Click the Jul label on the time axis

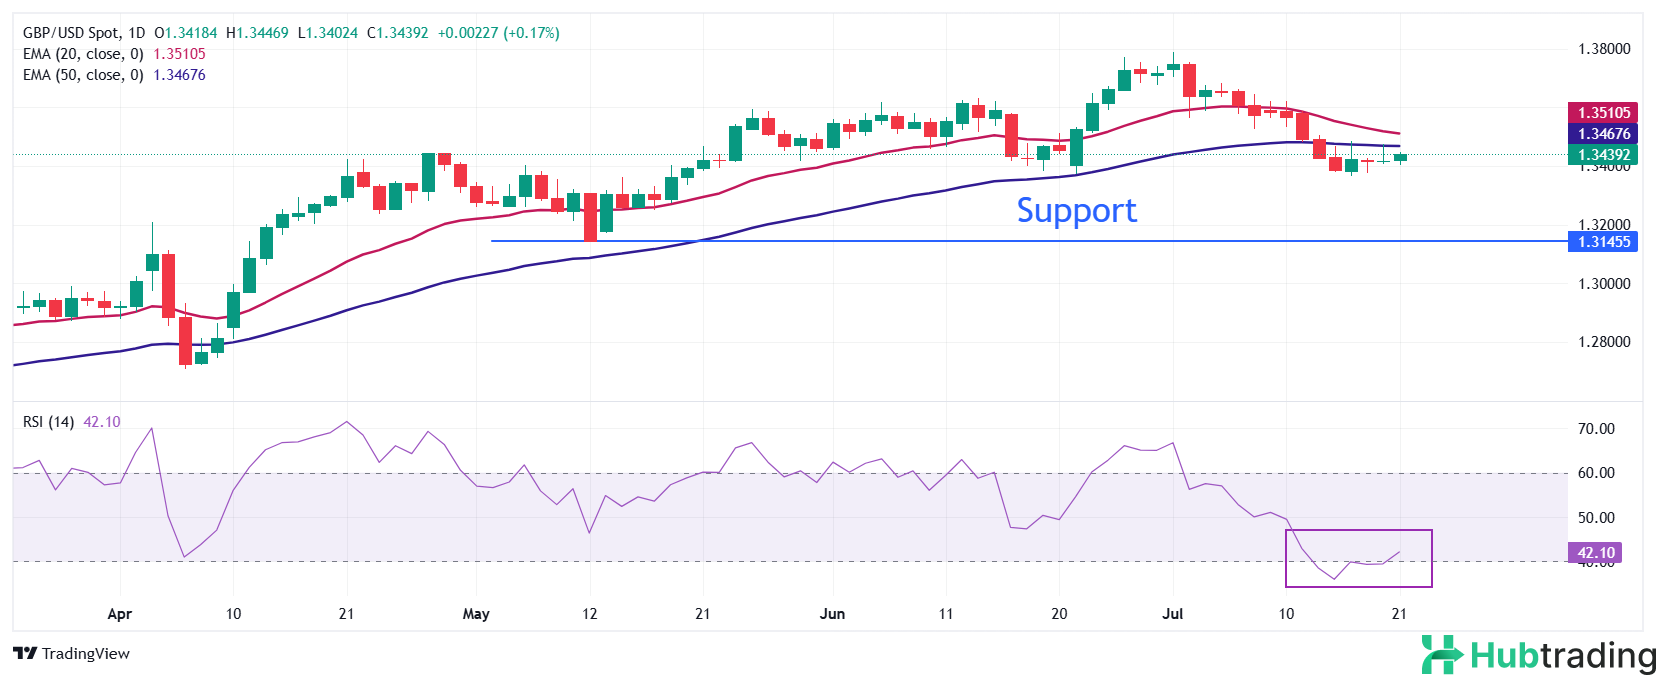[x=1172, y=614]
